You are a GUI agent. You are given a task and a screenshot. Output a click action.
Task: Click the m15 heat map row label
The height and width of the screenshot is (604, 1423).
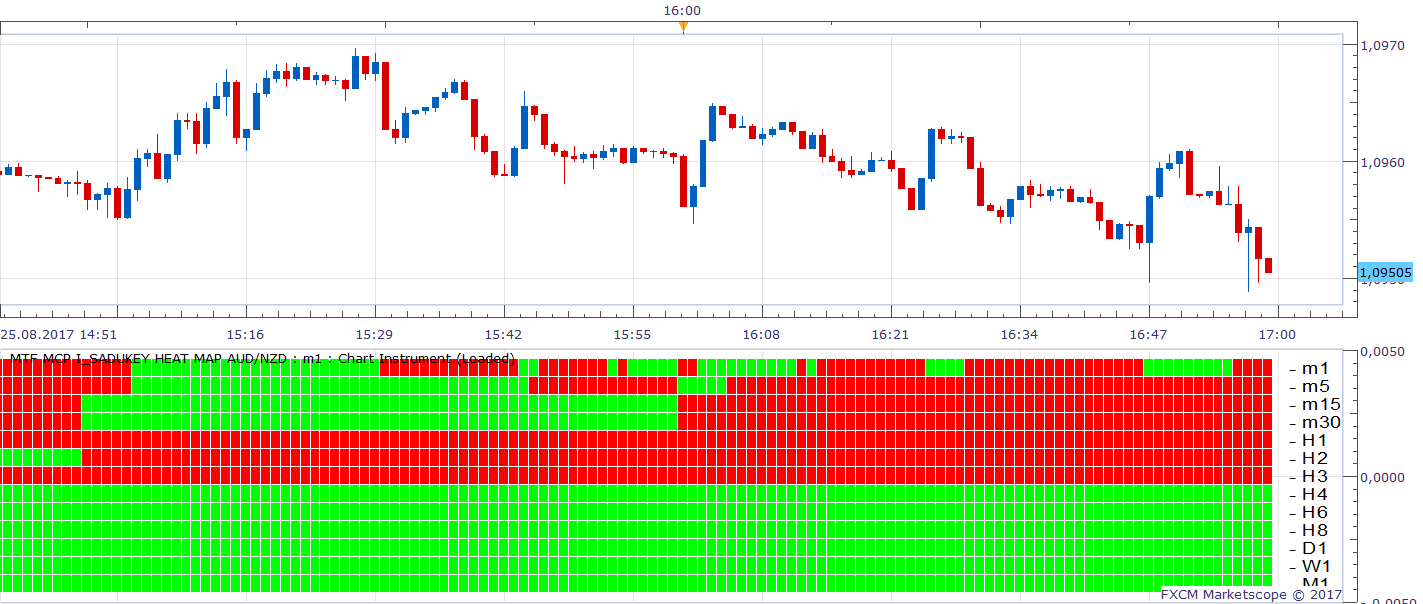1320,405
